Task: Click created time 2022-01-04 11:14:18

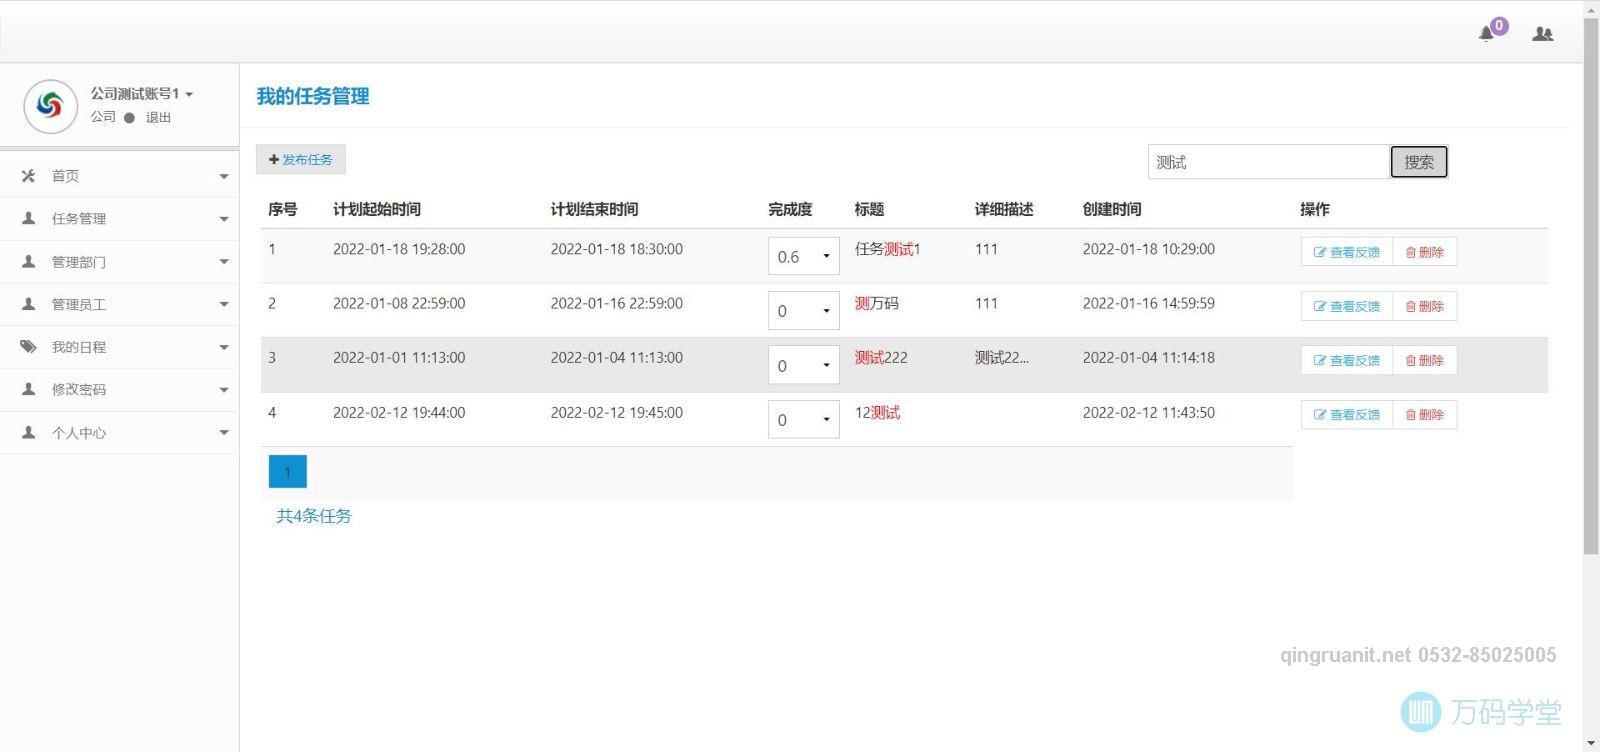Action: coord(1149,357)
